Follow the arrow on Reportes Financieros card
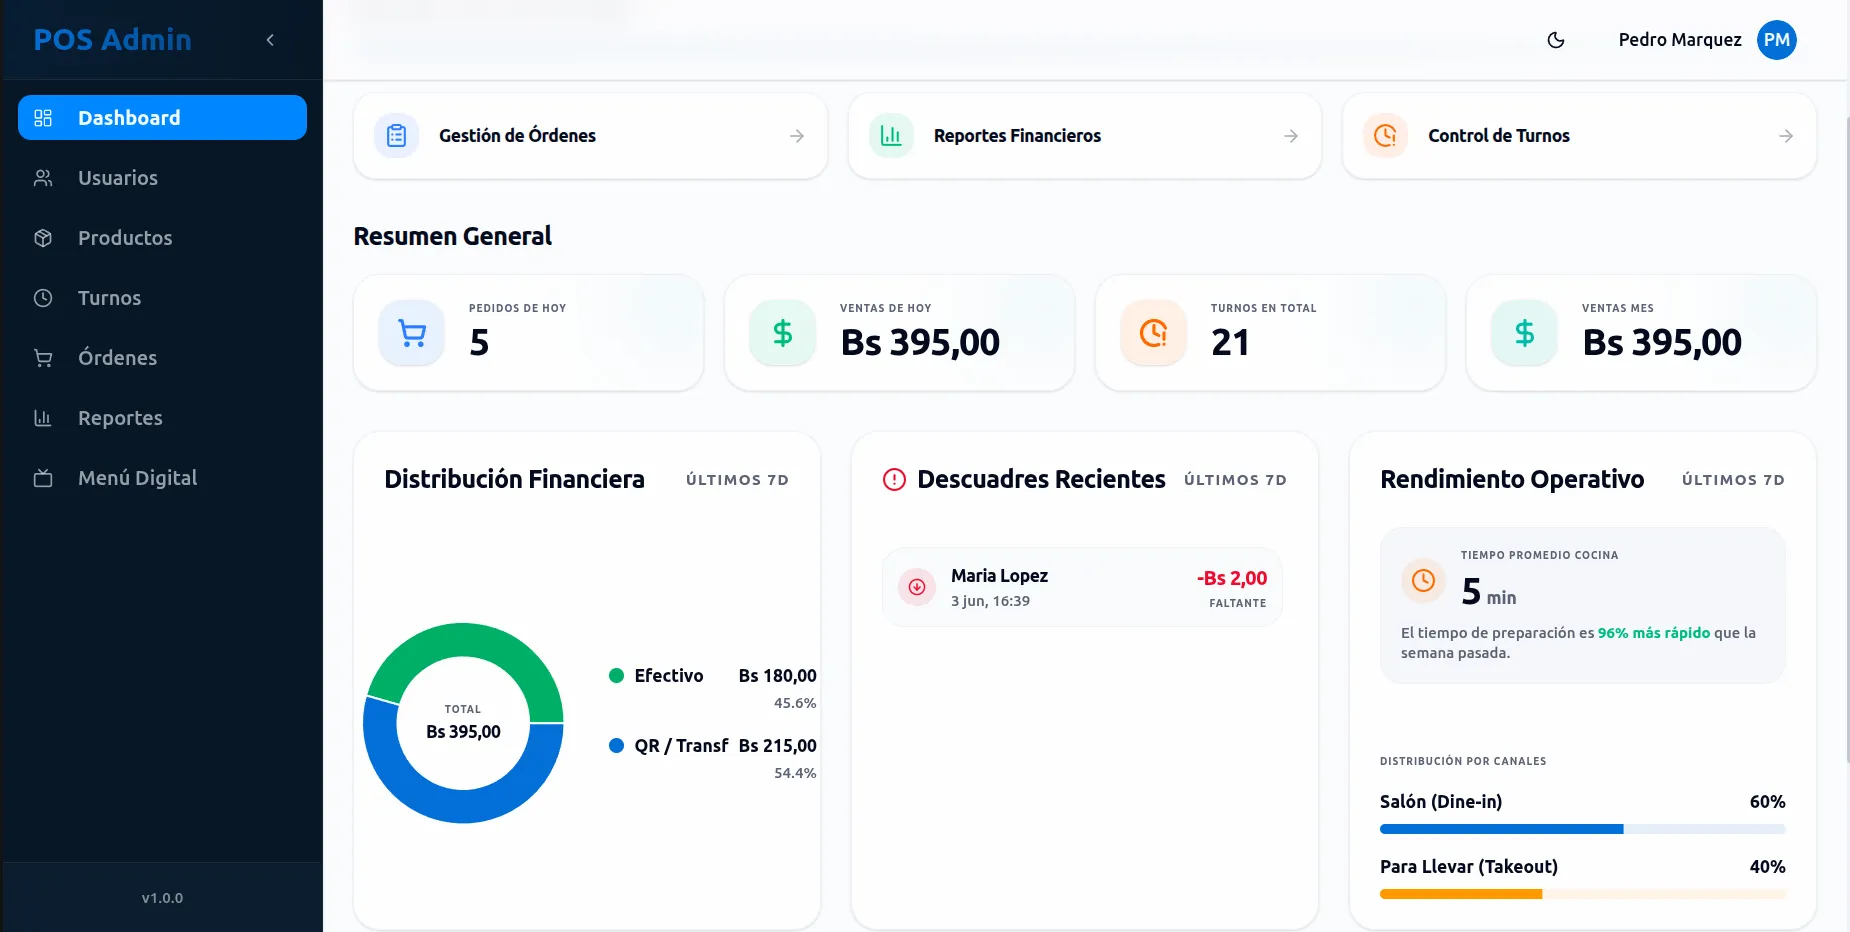The height and width of the screenshot is (932, 1850). point(1291,136)
